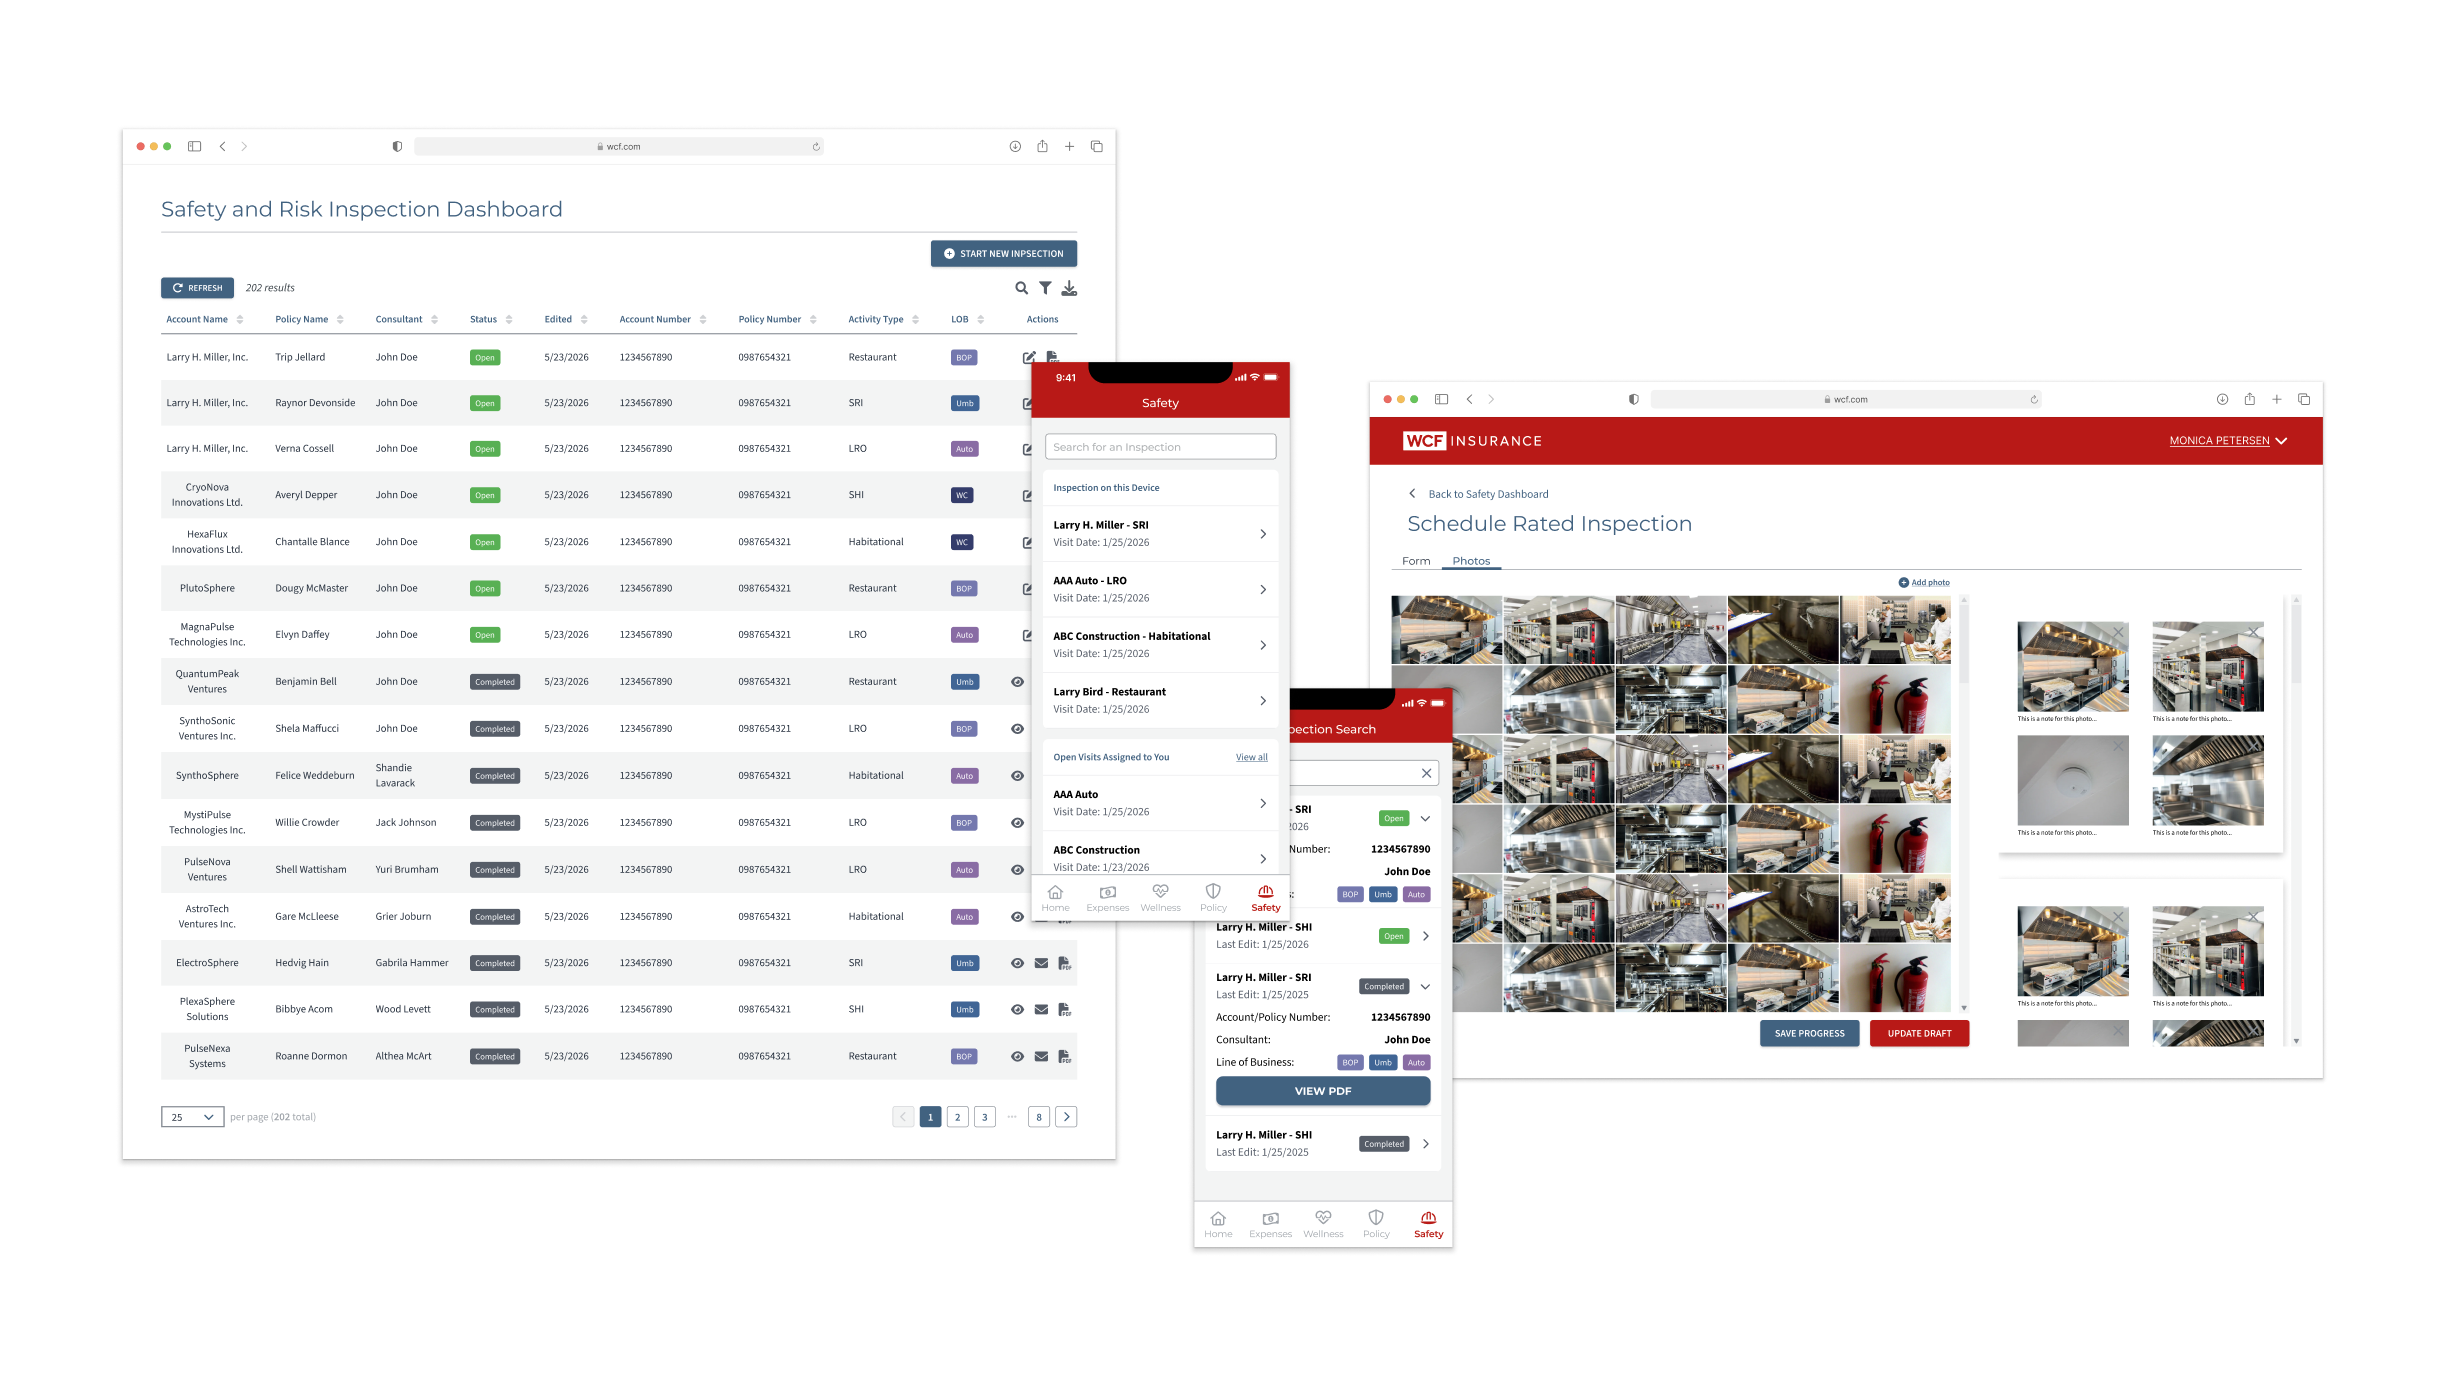This screenshot has width=2446, height=1374.
Task: View SynthoSphere inspection eye icon
Action: (1017, 776)
